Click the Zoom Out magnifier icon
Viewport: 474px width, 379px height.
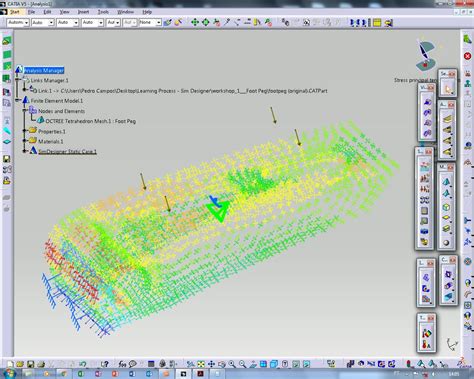242,364
